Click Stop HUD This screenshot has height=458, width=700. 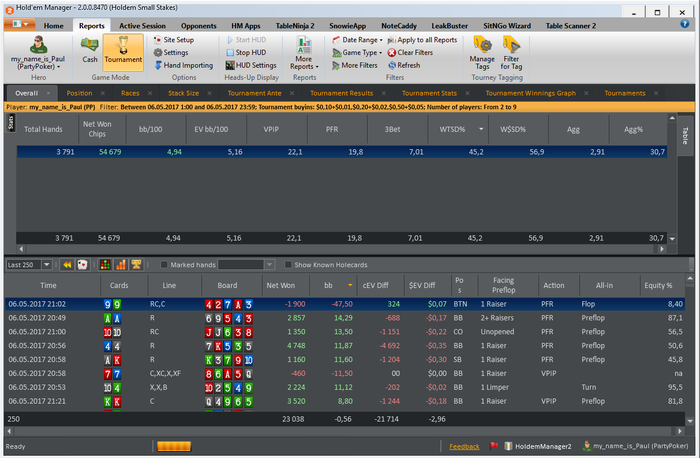pos(246,52)
